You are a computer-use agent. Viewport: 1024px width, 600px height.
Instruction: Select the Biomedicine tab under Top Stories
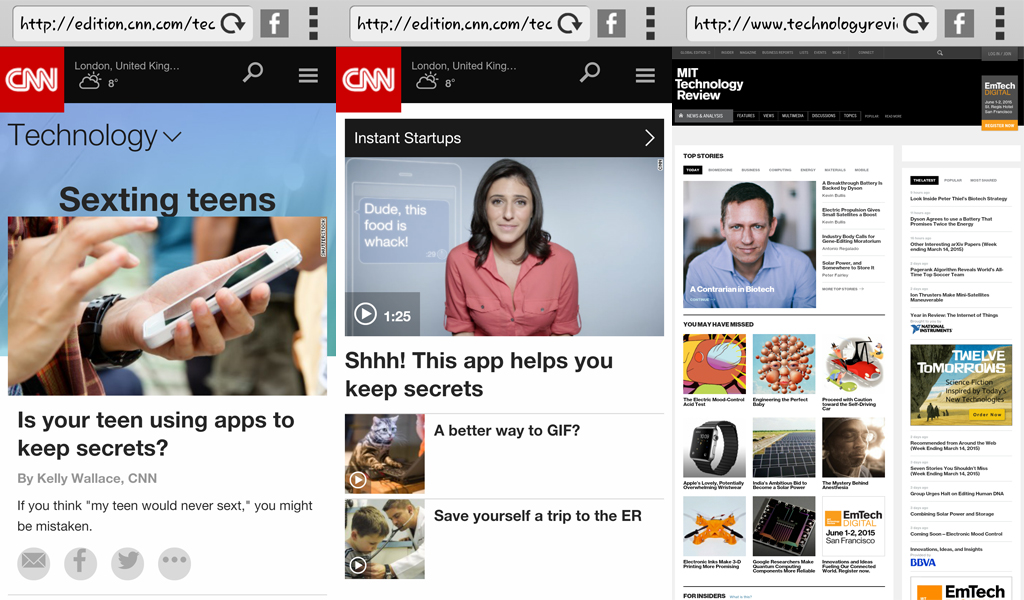click(720, 170)
